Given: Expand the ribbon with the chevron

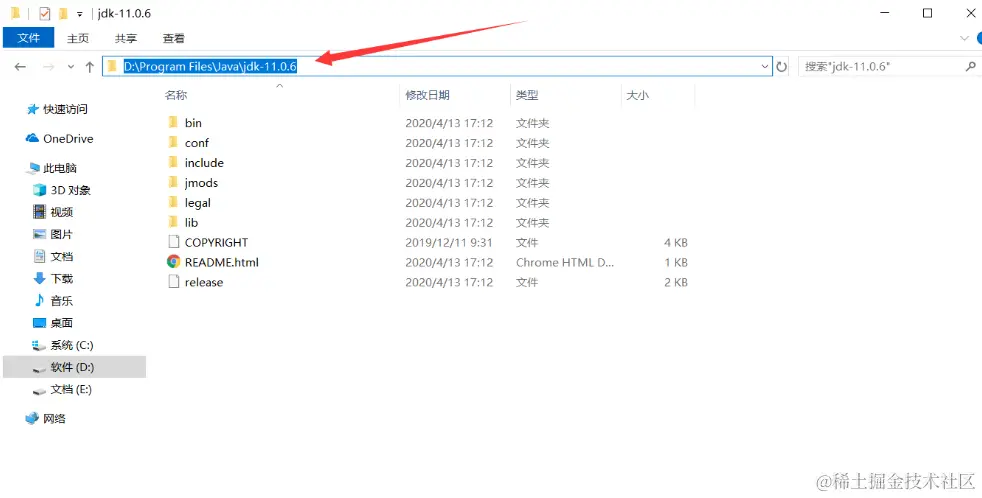Looking at the screenshot, I should point(964,38).
